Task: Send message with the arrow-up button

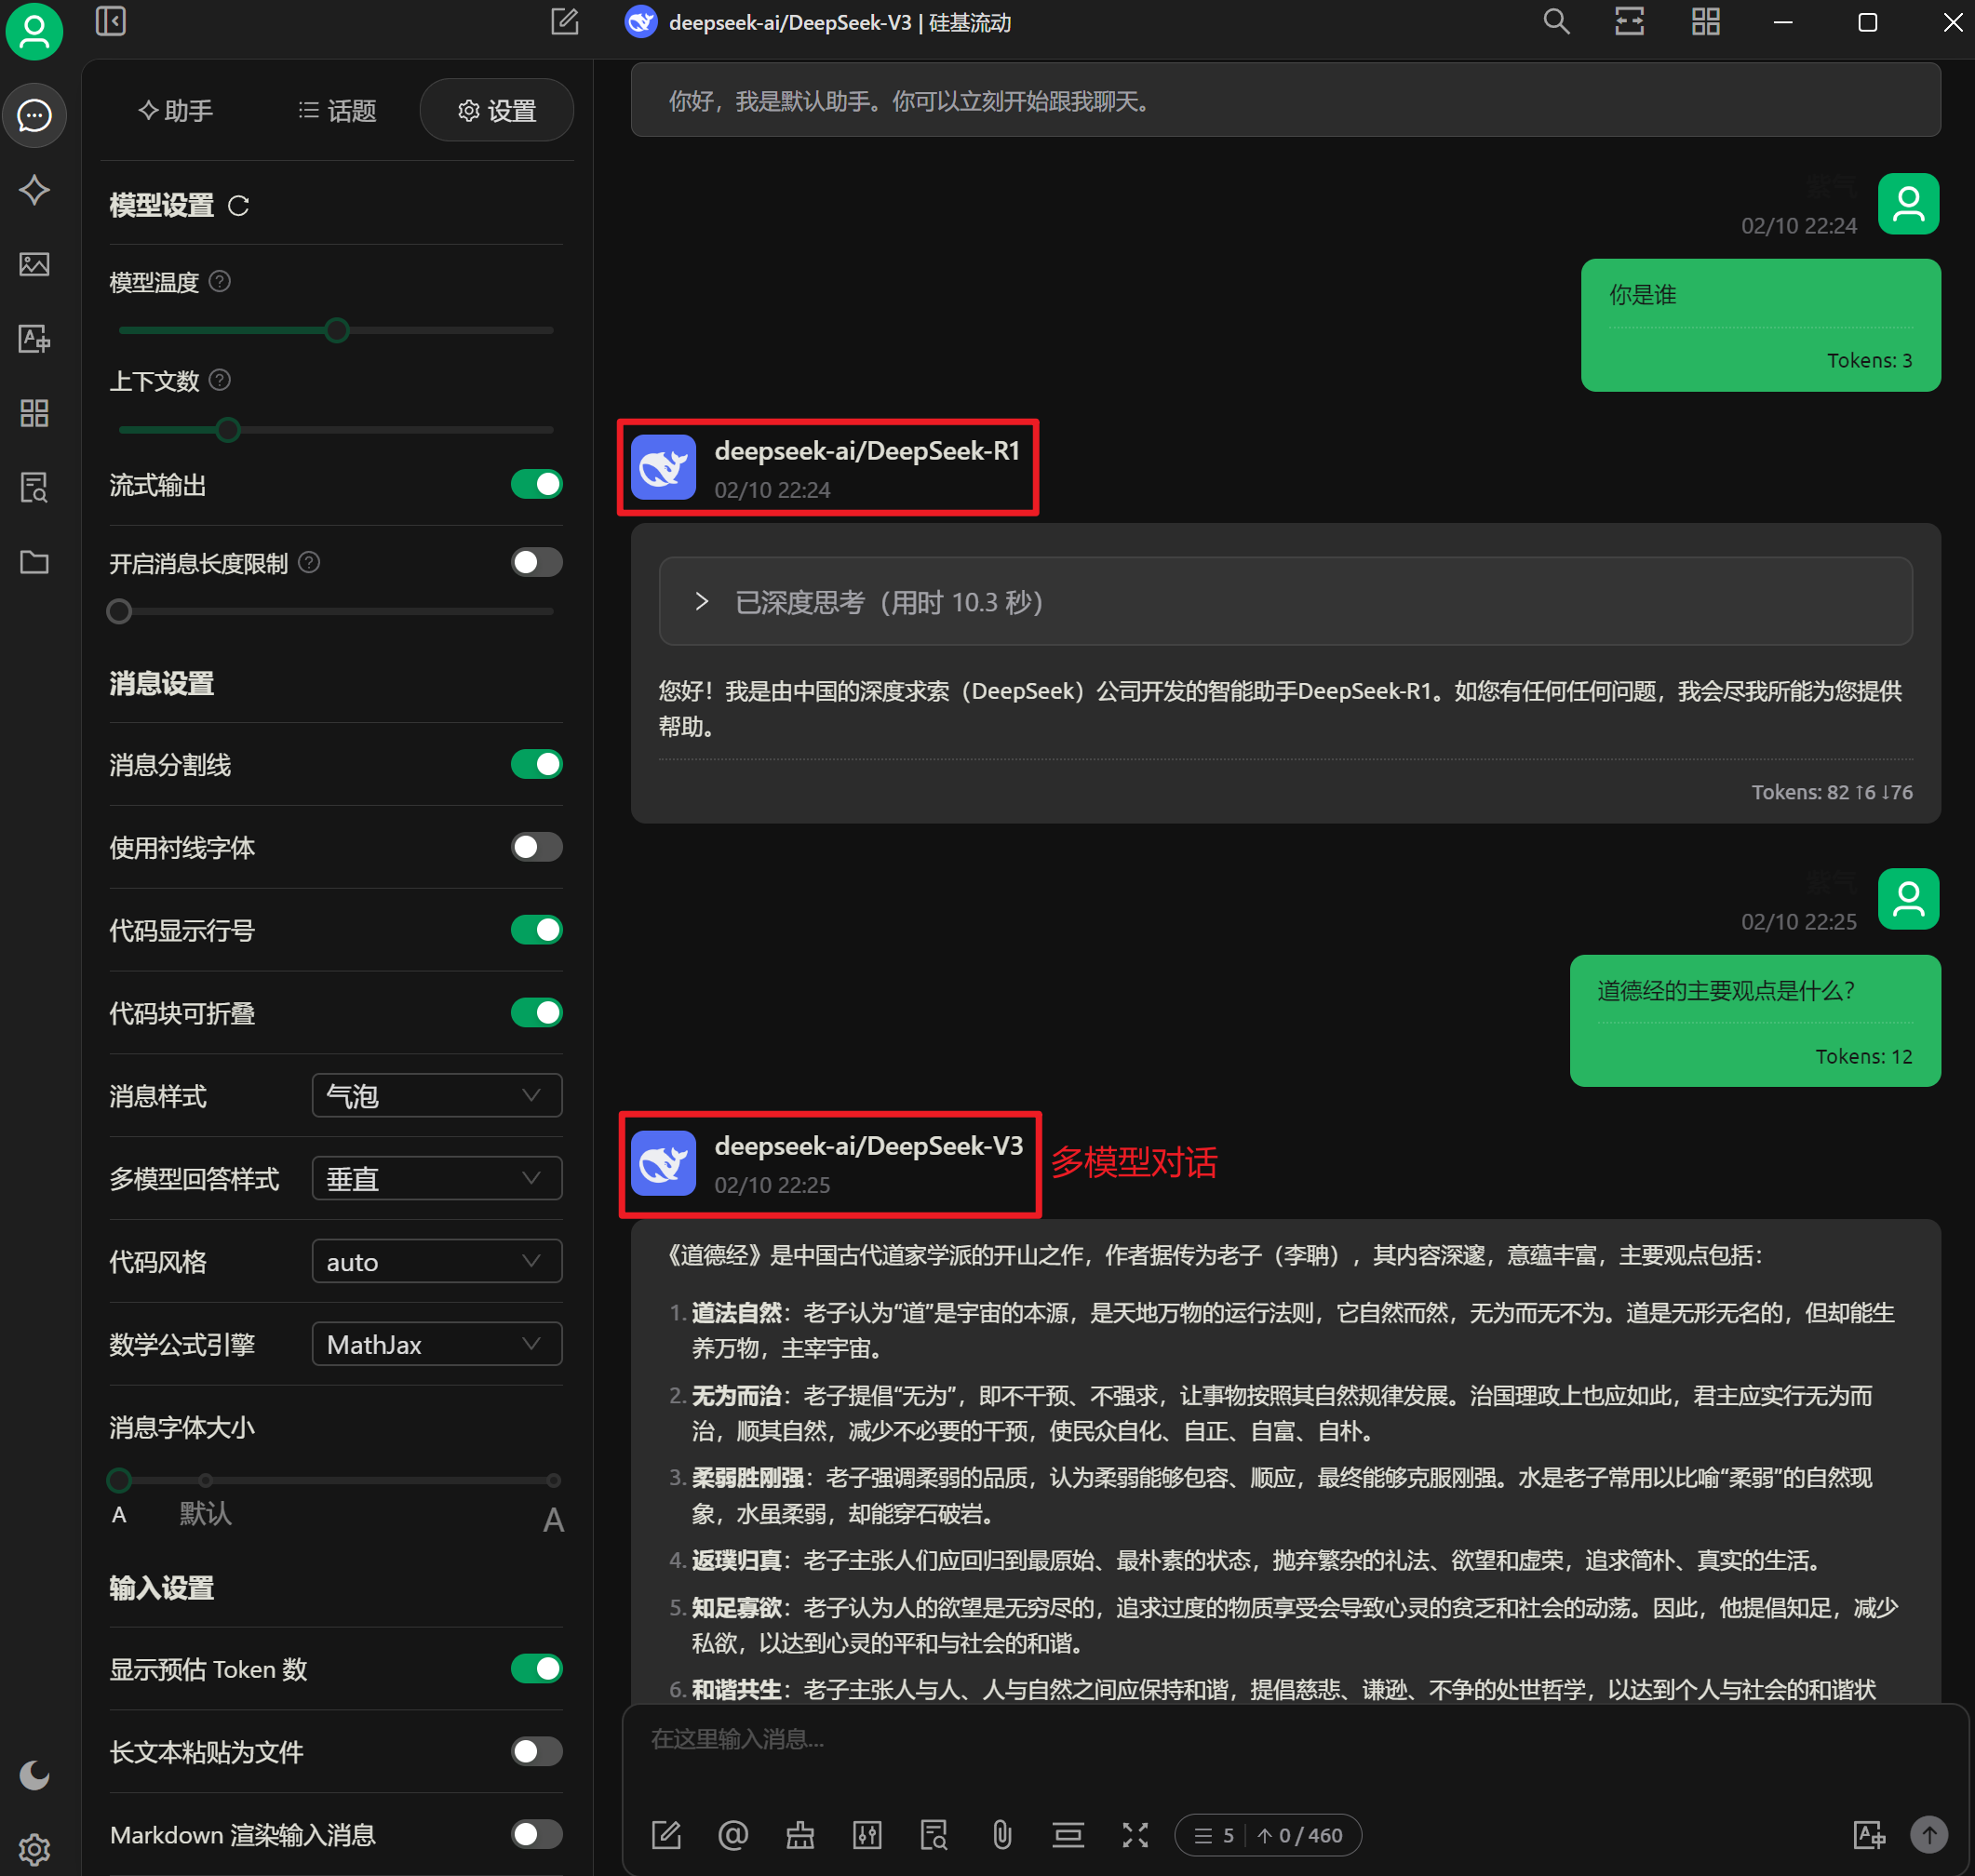Action: (x=1929, y=1835)
